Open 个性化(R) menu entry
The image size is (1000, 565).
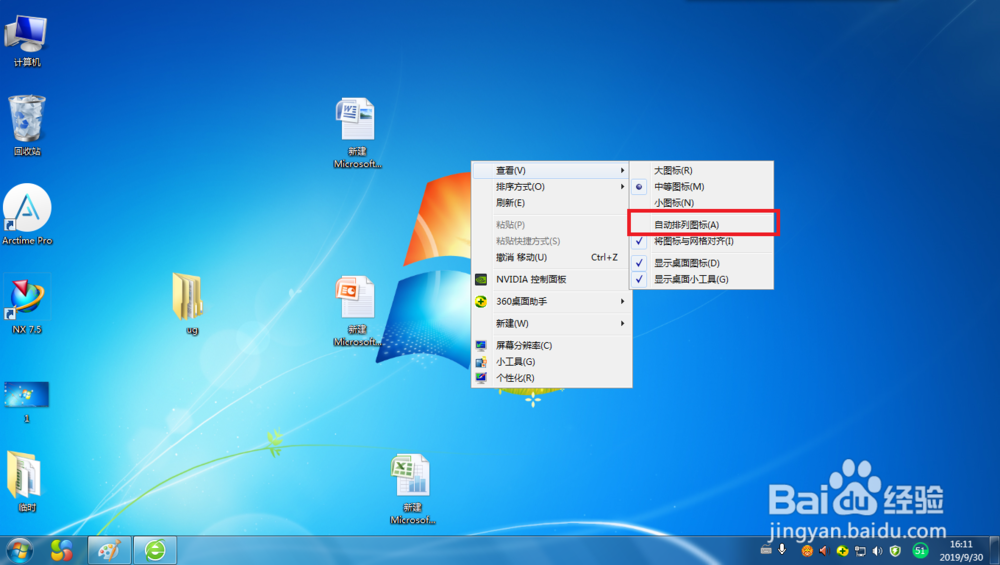[x=552, y=378]
